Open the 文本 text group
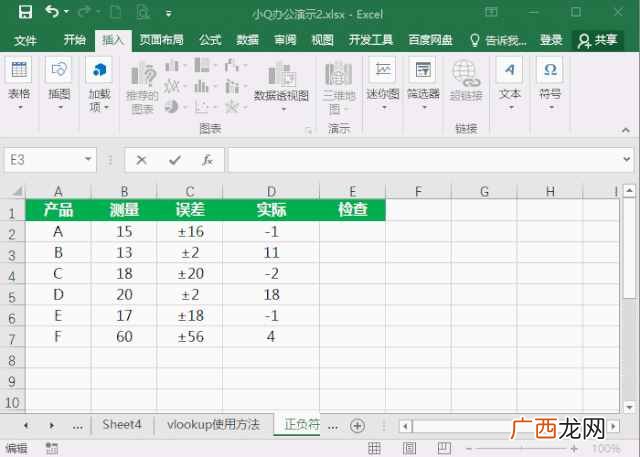 (x=509, y=85)
